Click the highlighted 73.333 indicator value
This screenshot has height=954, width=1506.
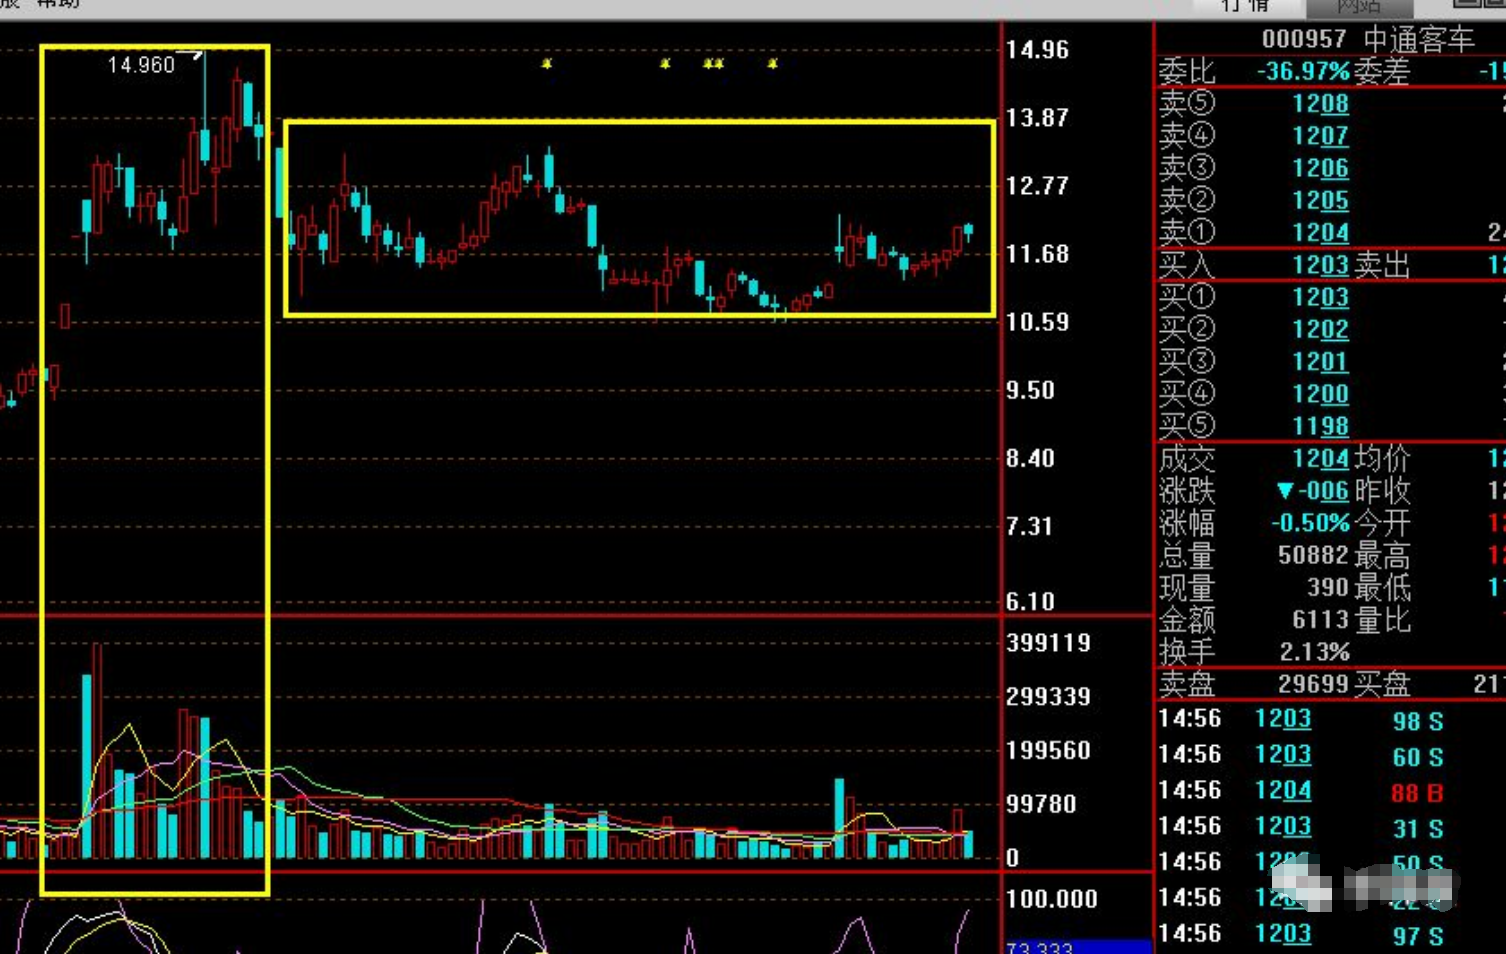1040,947
